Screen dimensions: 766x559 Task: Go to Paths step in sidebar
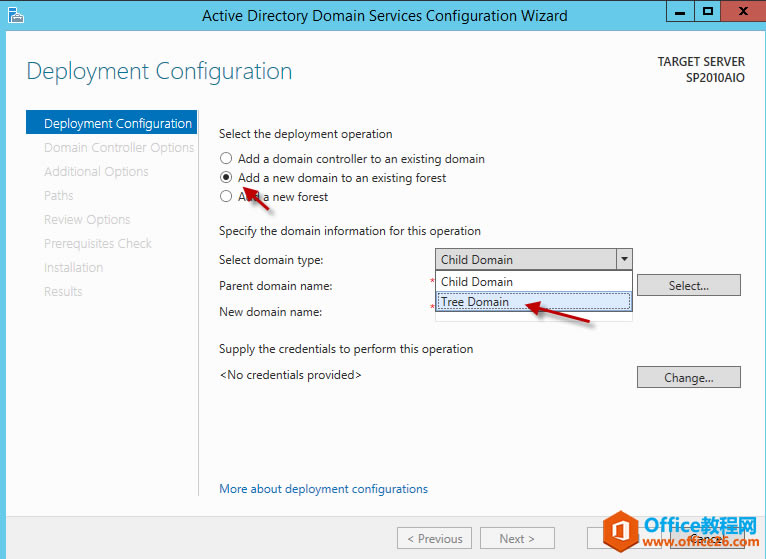click(x=59, y=195)
